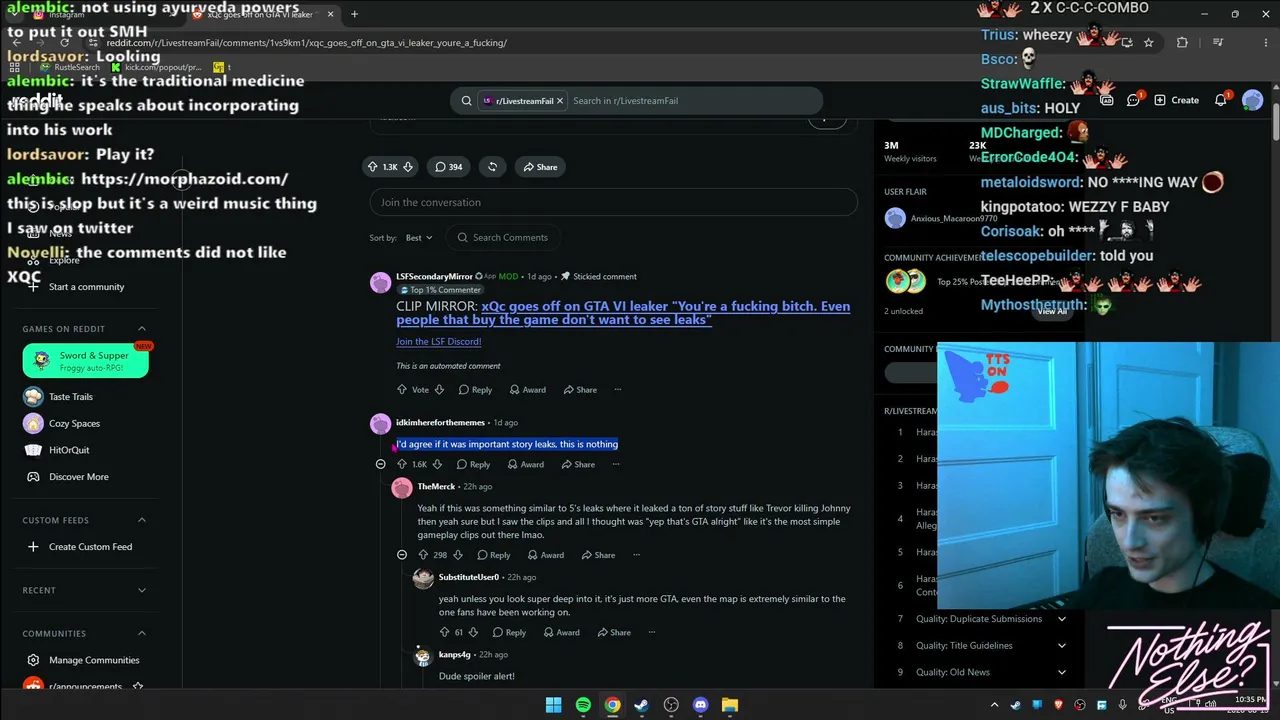Collapse the Custom Feeds section
Screen dimensions: 1280x720
[x=142, y=520]
